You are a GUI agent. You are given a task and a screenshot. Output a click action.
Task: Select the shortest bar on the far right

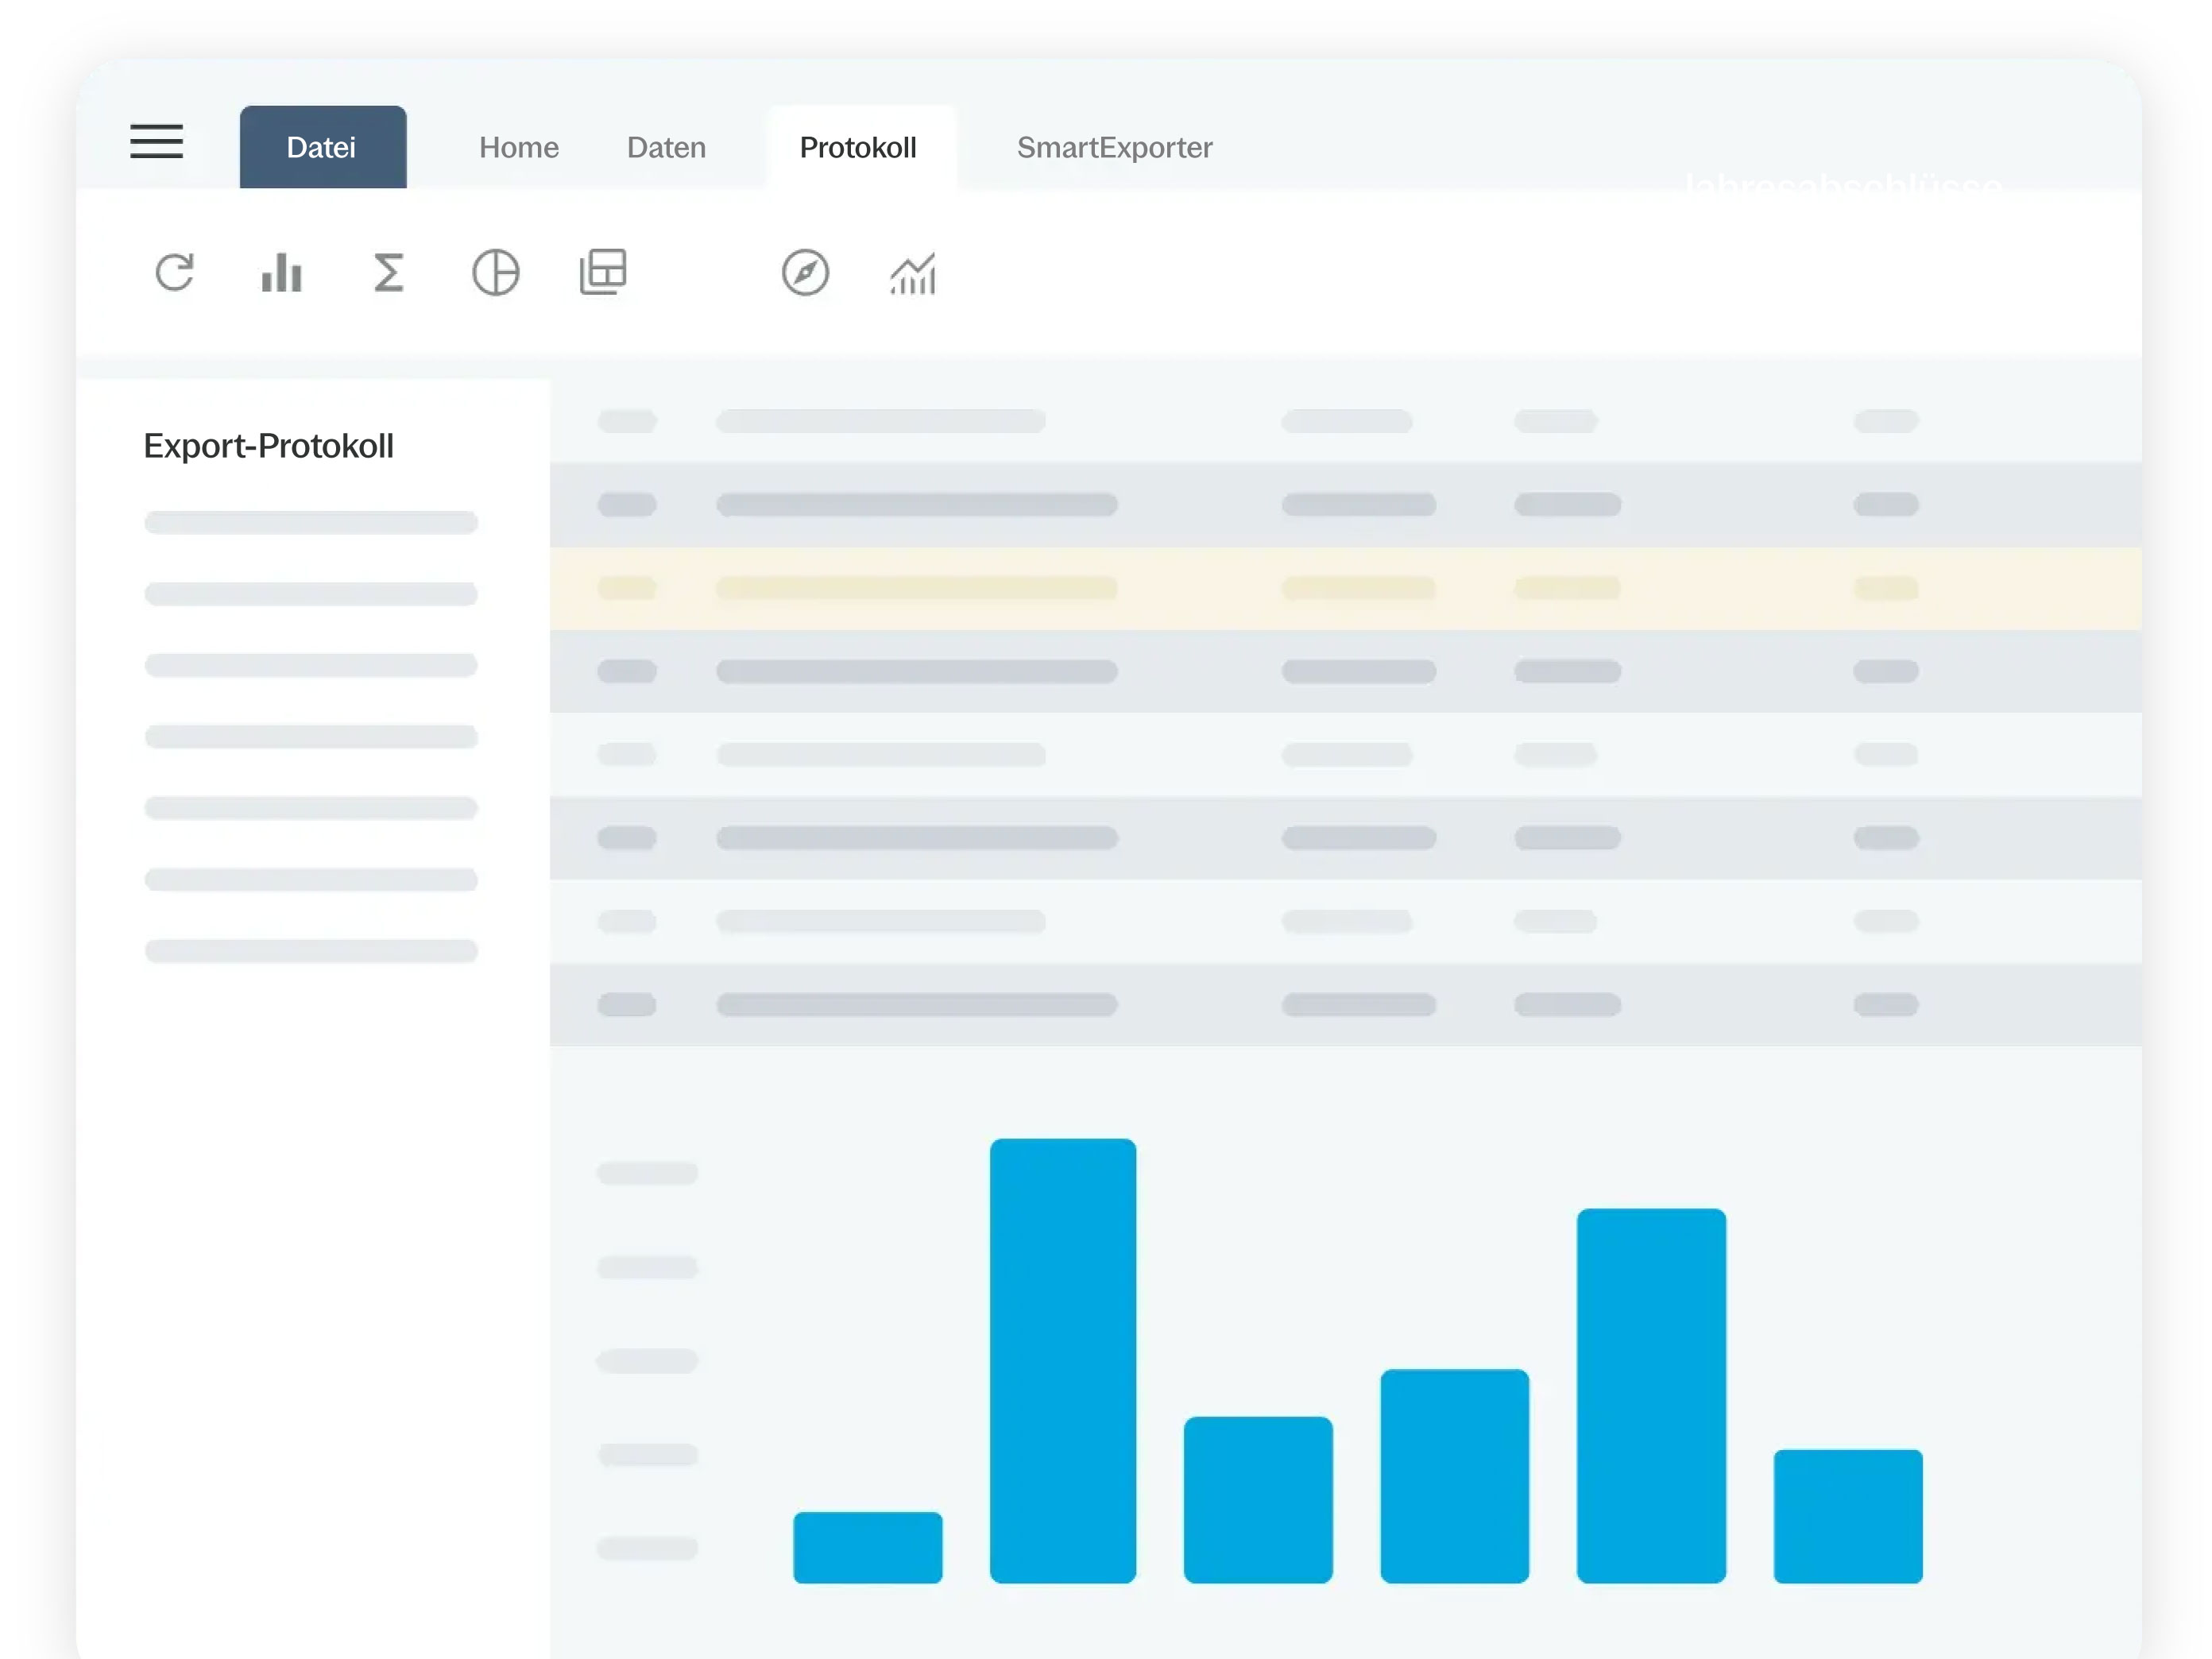[x=1848, y=1515]
